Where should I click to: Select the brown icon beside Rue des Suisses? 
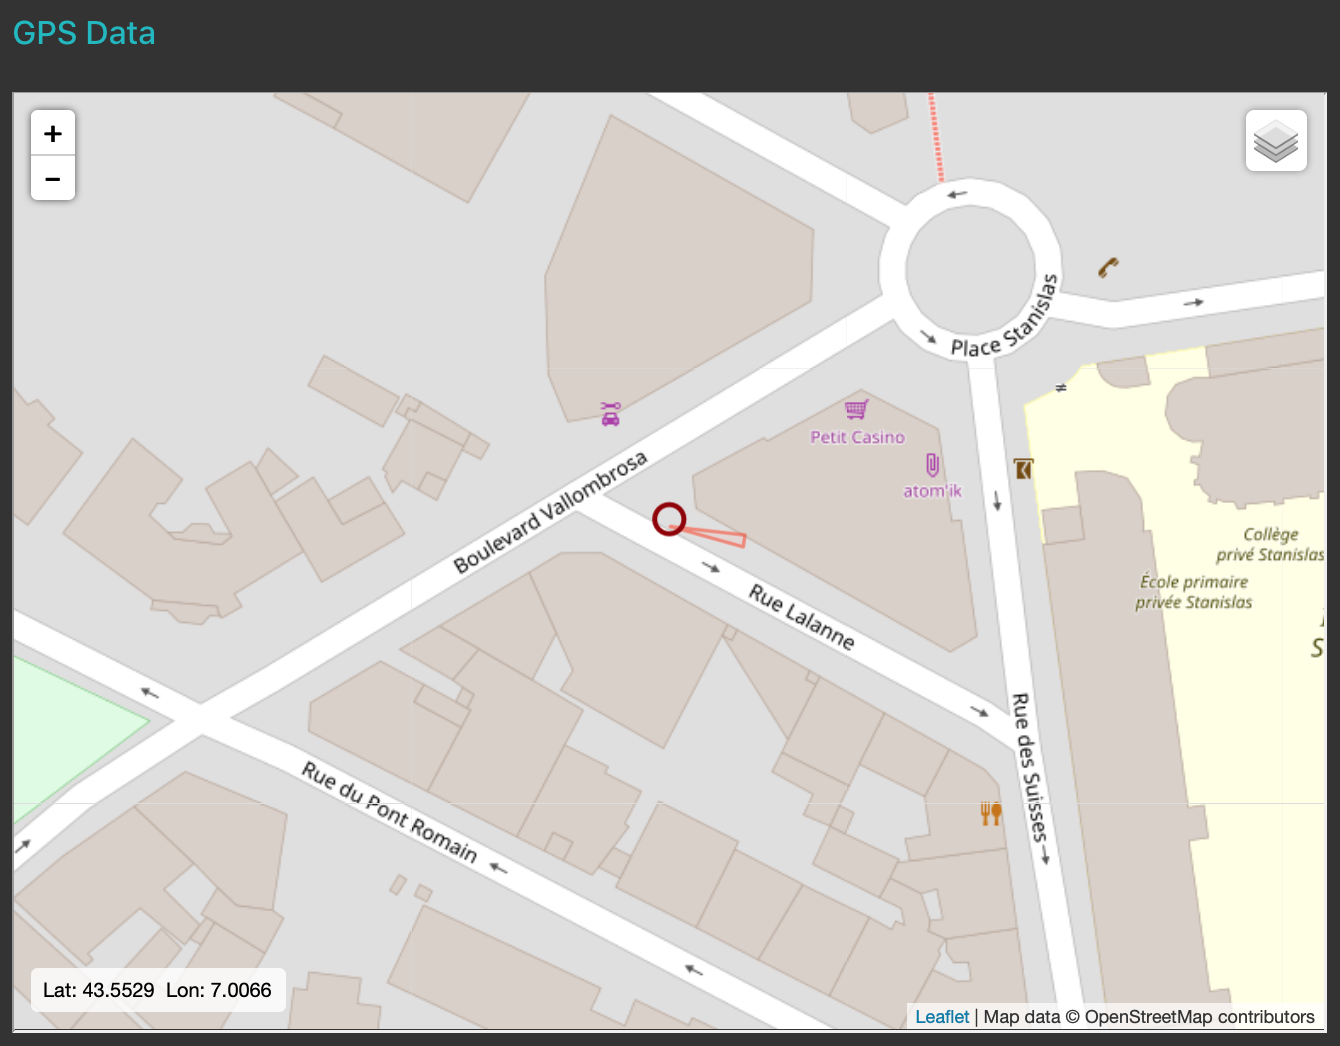[1023, 468]
